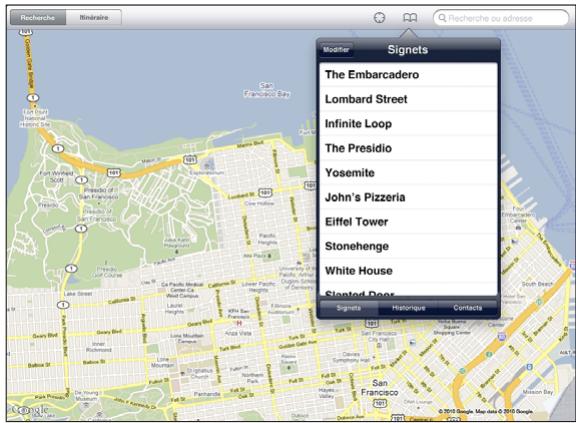
Task: Select the Stonehenge bookmark
Action: (x=408, y=246)
